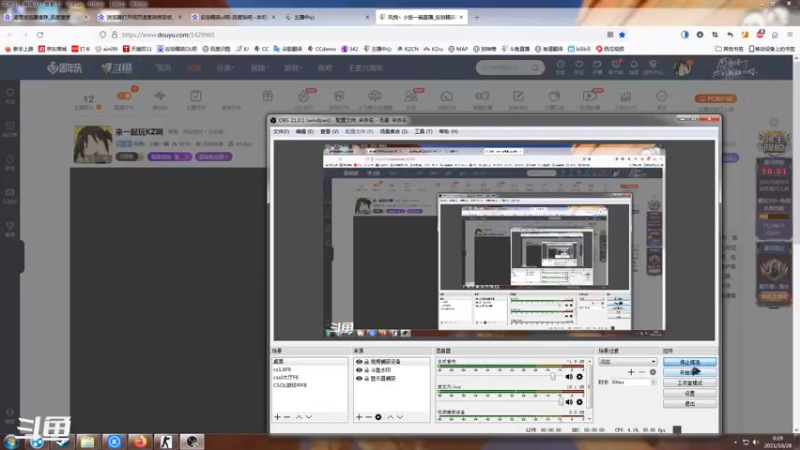The image size is (800, 450).
Task: Click the trophy icon in the Douyu left sidebar
Action: pos(10,226)
